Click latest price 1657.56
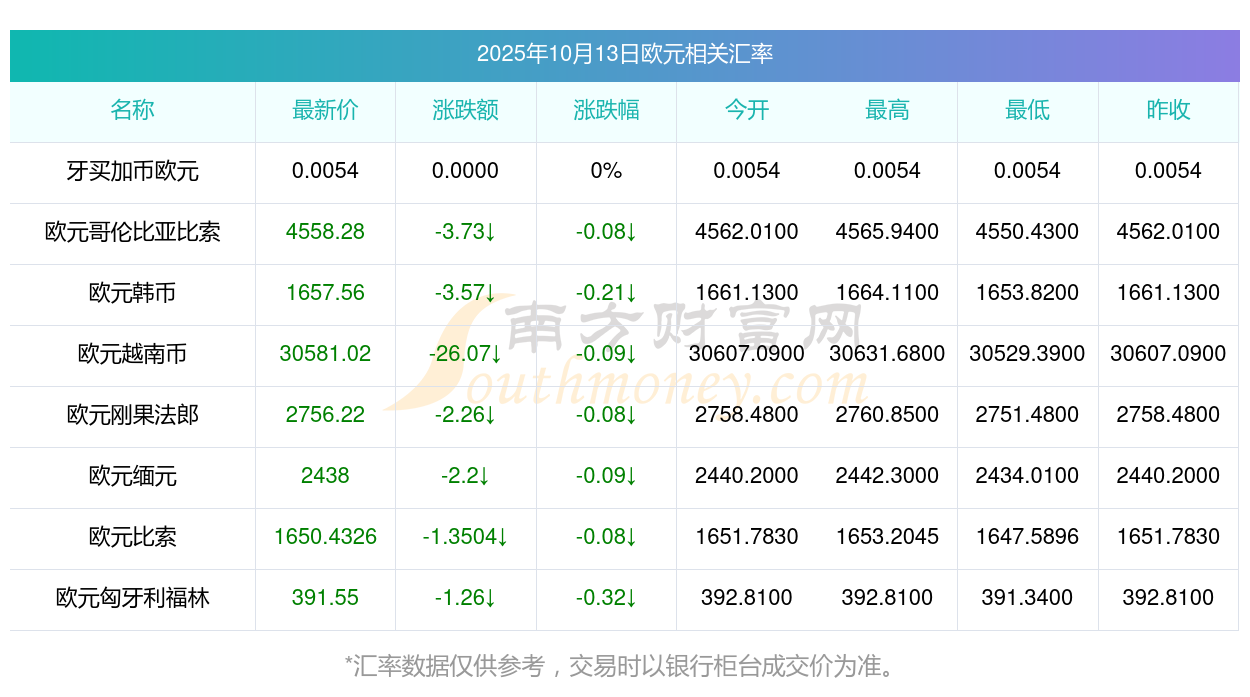Viewport: 1250px width, 697px height. coord(325,293)
